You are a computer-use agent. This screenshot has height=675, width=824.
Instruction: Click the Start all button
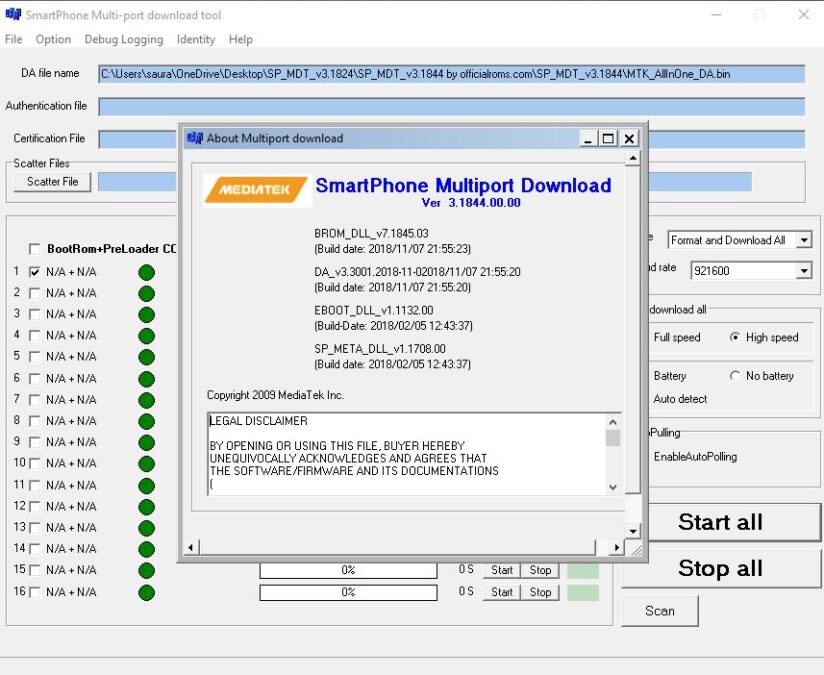click(x=735, y=522)
